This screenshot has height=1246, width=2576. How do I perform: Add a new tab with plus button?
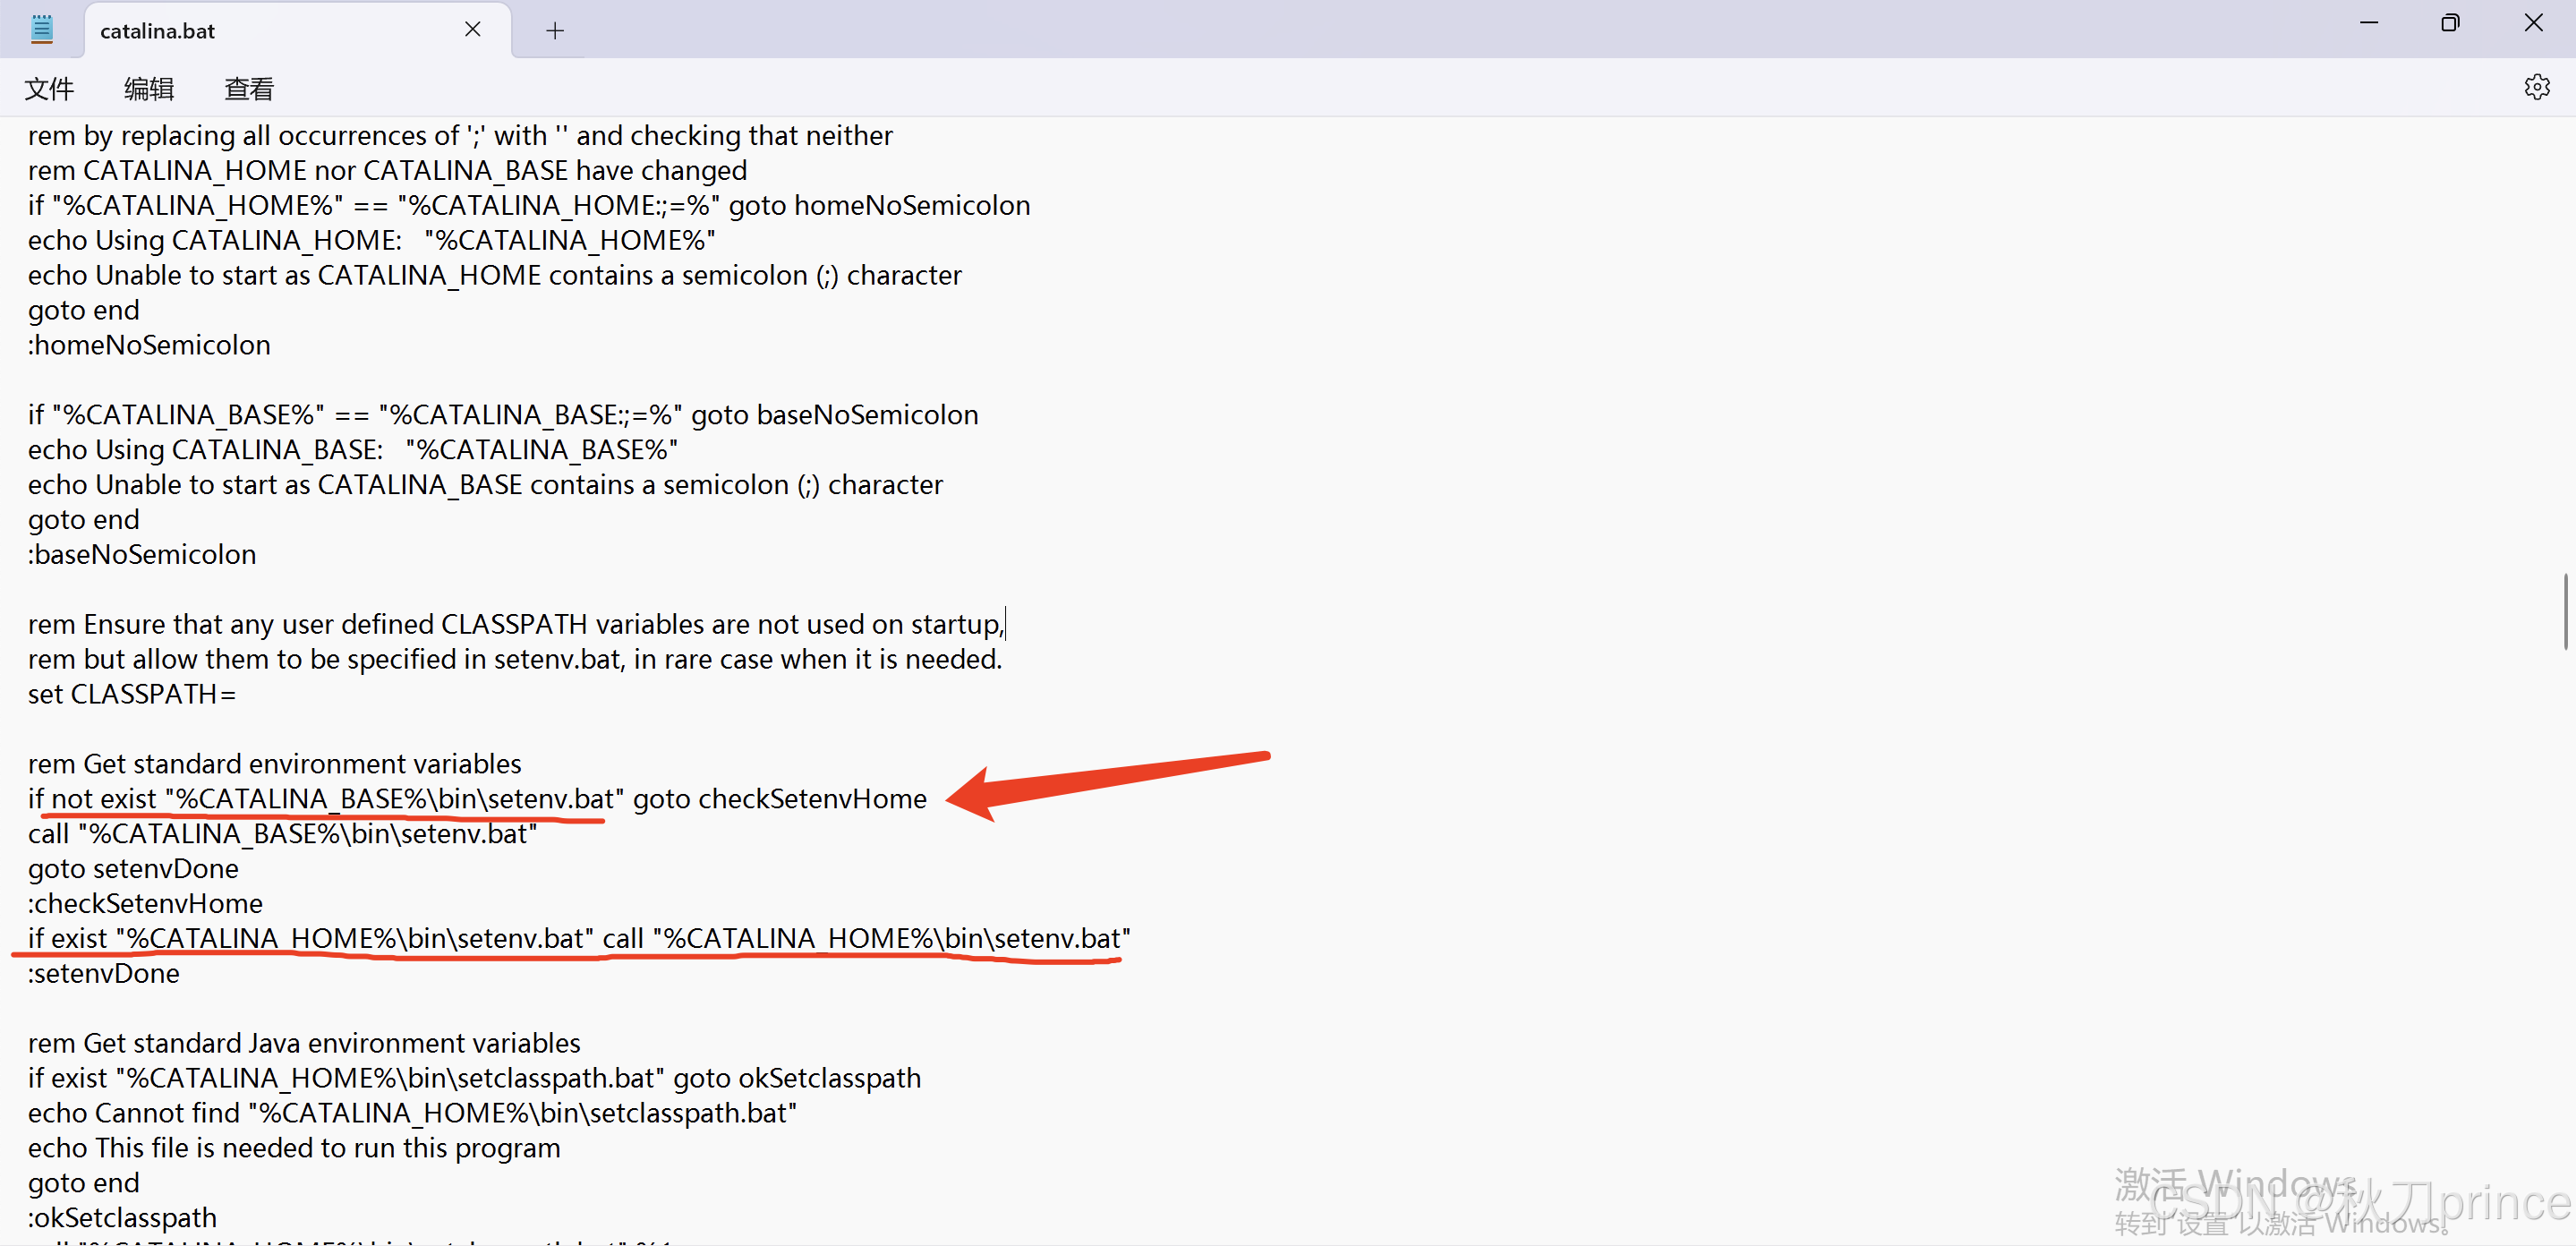[555, 31]
